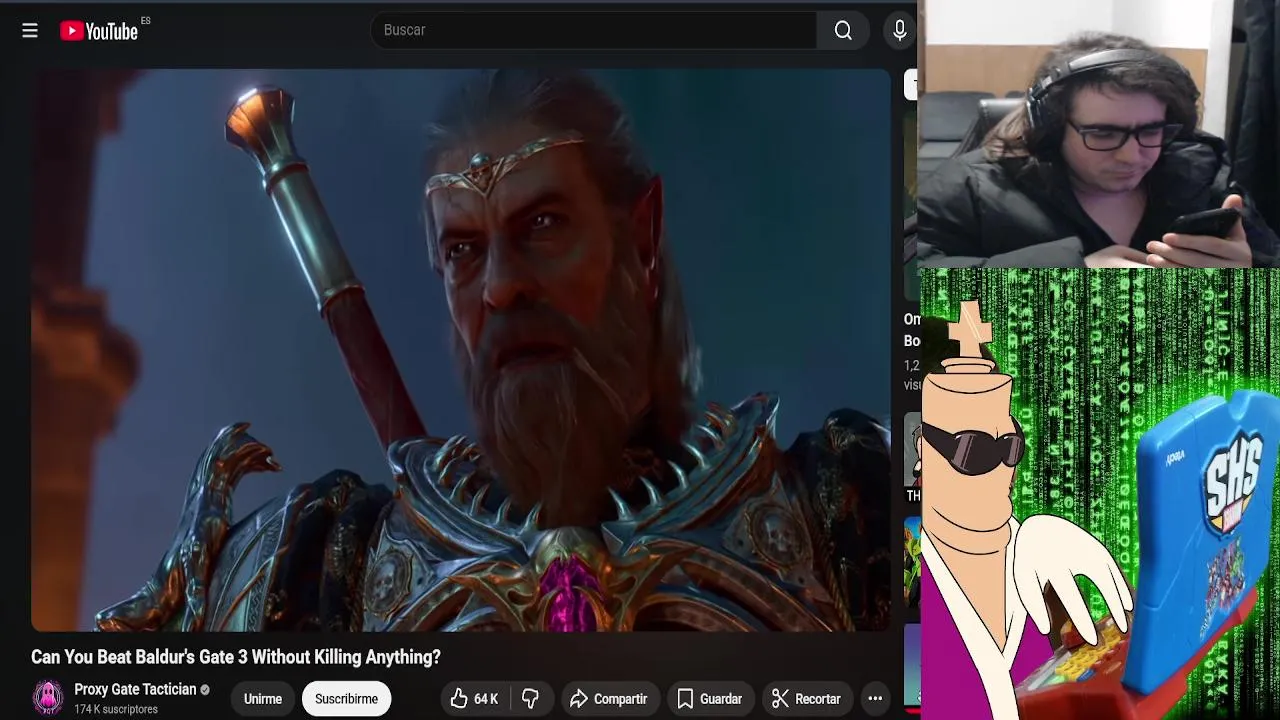
Task: Click the 174 K suscriptores text
Action: coord(116,709)
